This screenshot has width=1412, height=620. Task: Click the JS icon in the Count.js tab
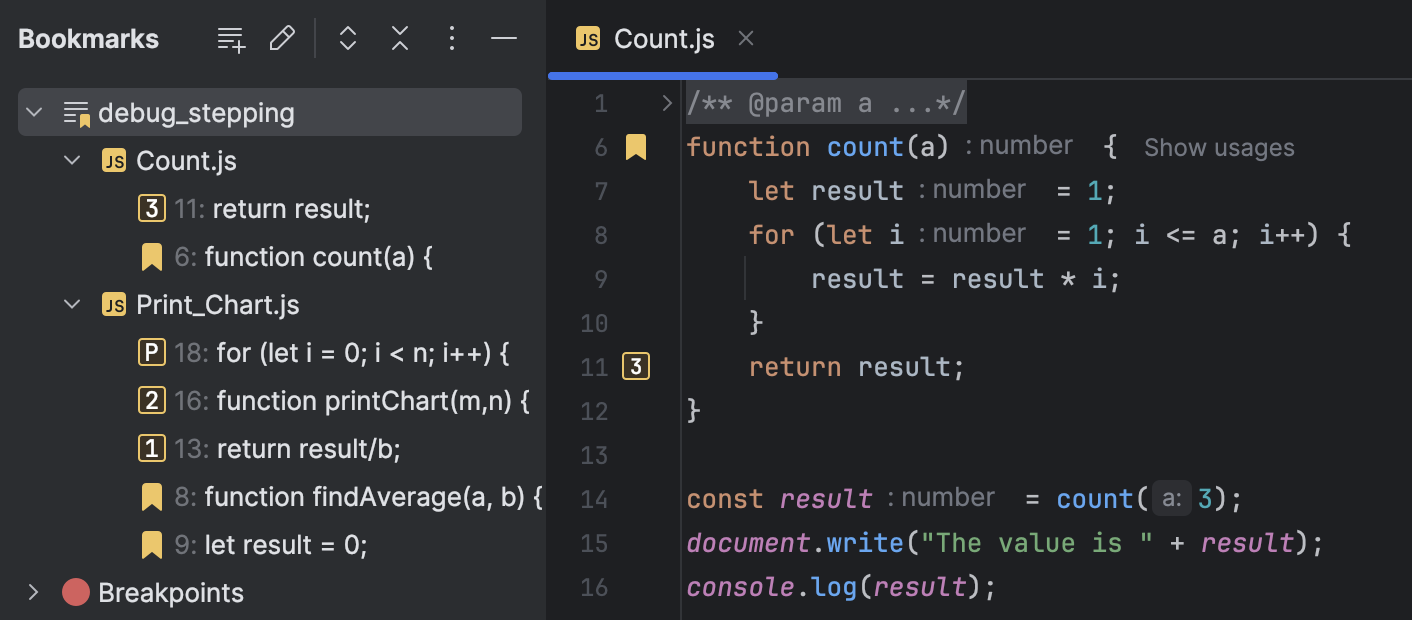point(585,39)
